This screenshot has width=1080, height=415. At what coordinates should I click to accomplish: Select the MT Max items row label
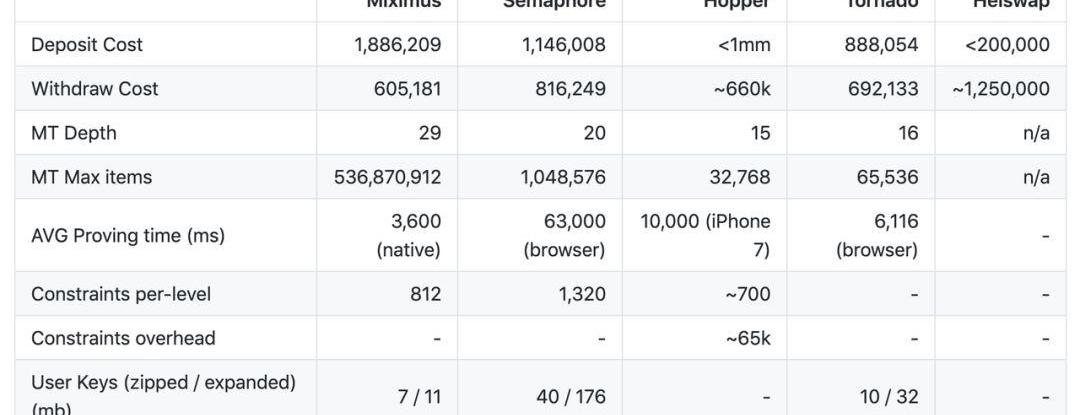pos(92,177)
